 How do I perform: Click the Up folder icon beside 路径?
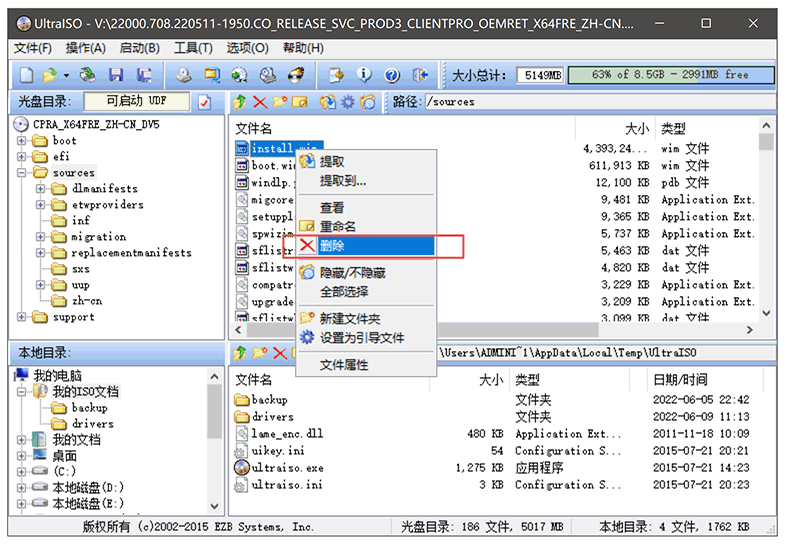pos(239,102)
